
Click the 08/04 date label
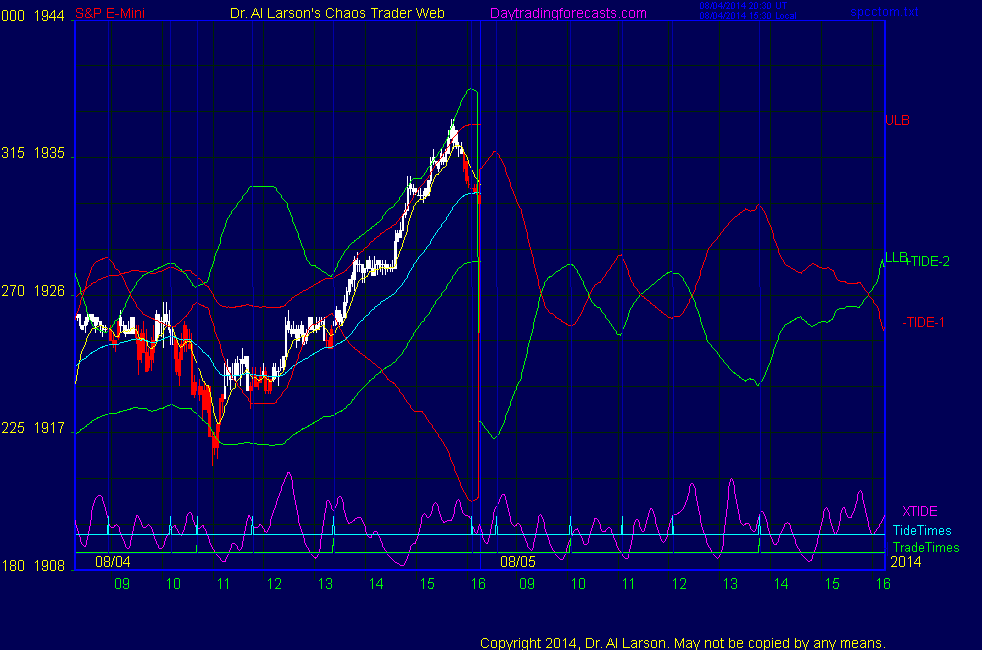pyautogui.click(x=113, y=562)
